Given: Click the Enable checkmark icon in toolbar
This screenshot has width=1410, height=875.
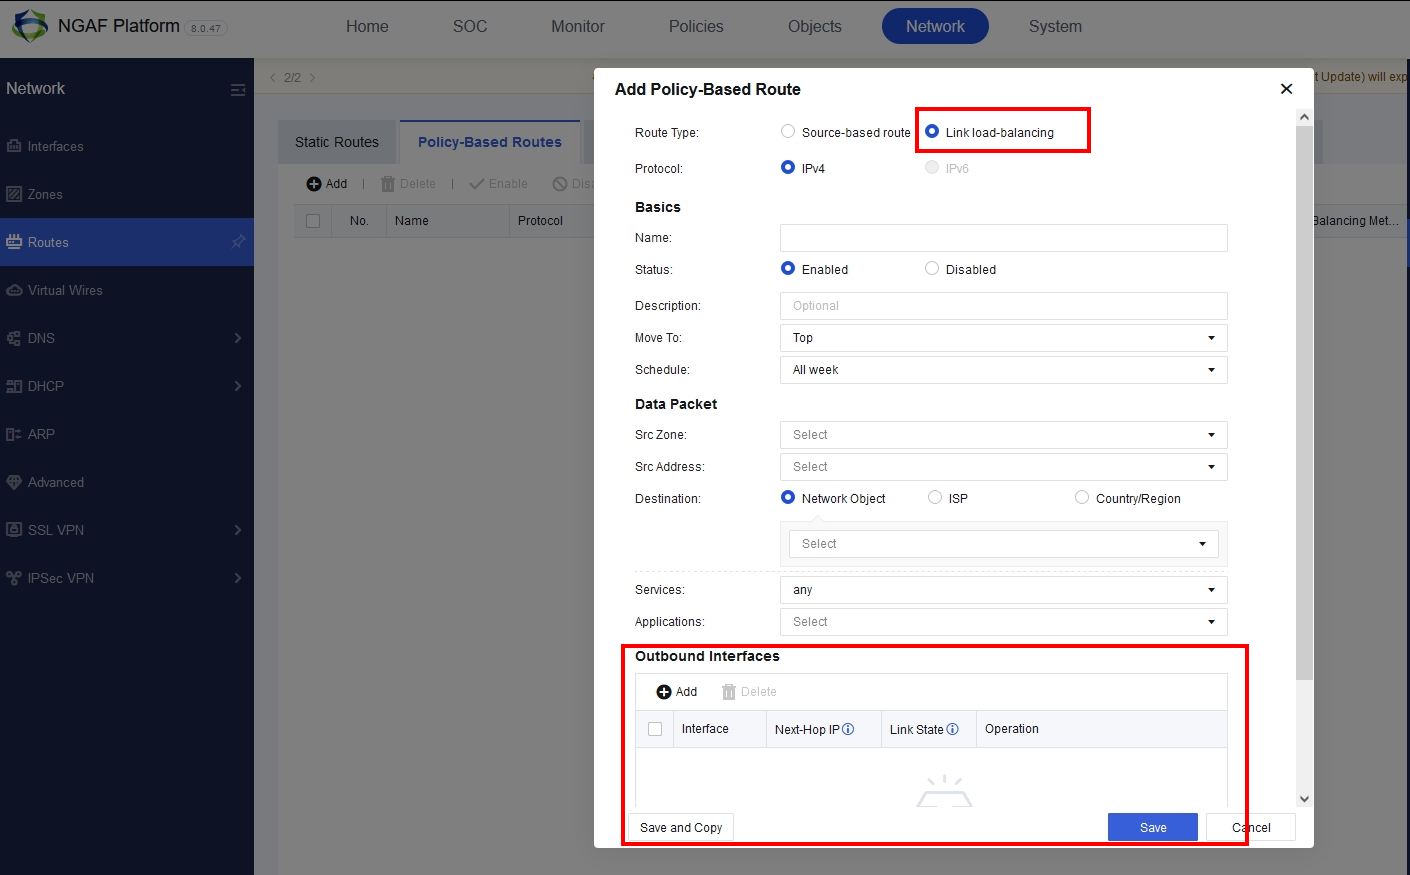Looking at the screenshot, I should (x=477, y=184).
